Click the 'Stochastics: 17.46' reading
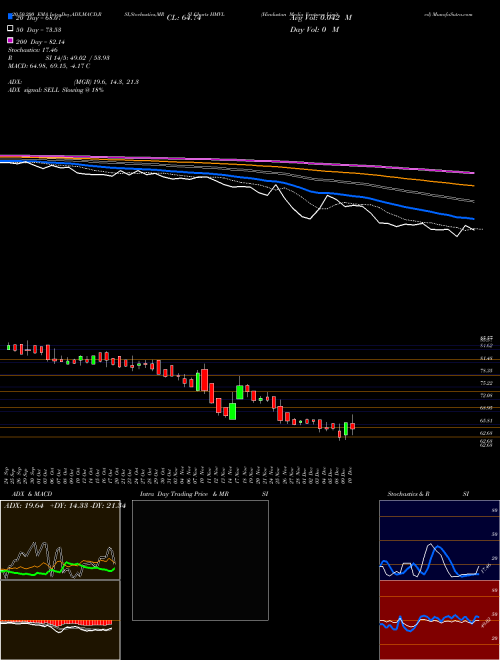500x660 pixels. click(x=33, y=50)
